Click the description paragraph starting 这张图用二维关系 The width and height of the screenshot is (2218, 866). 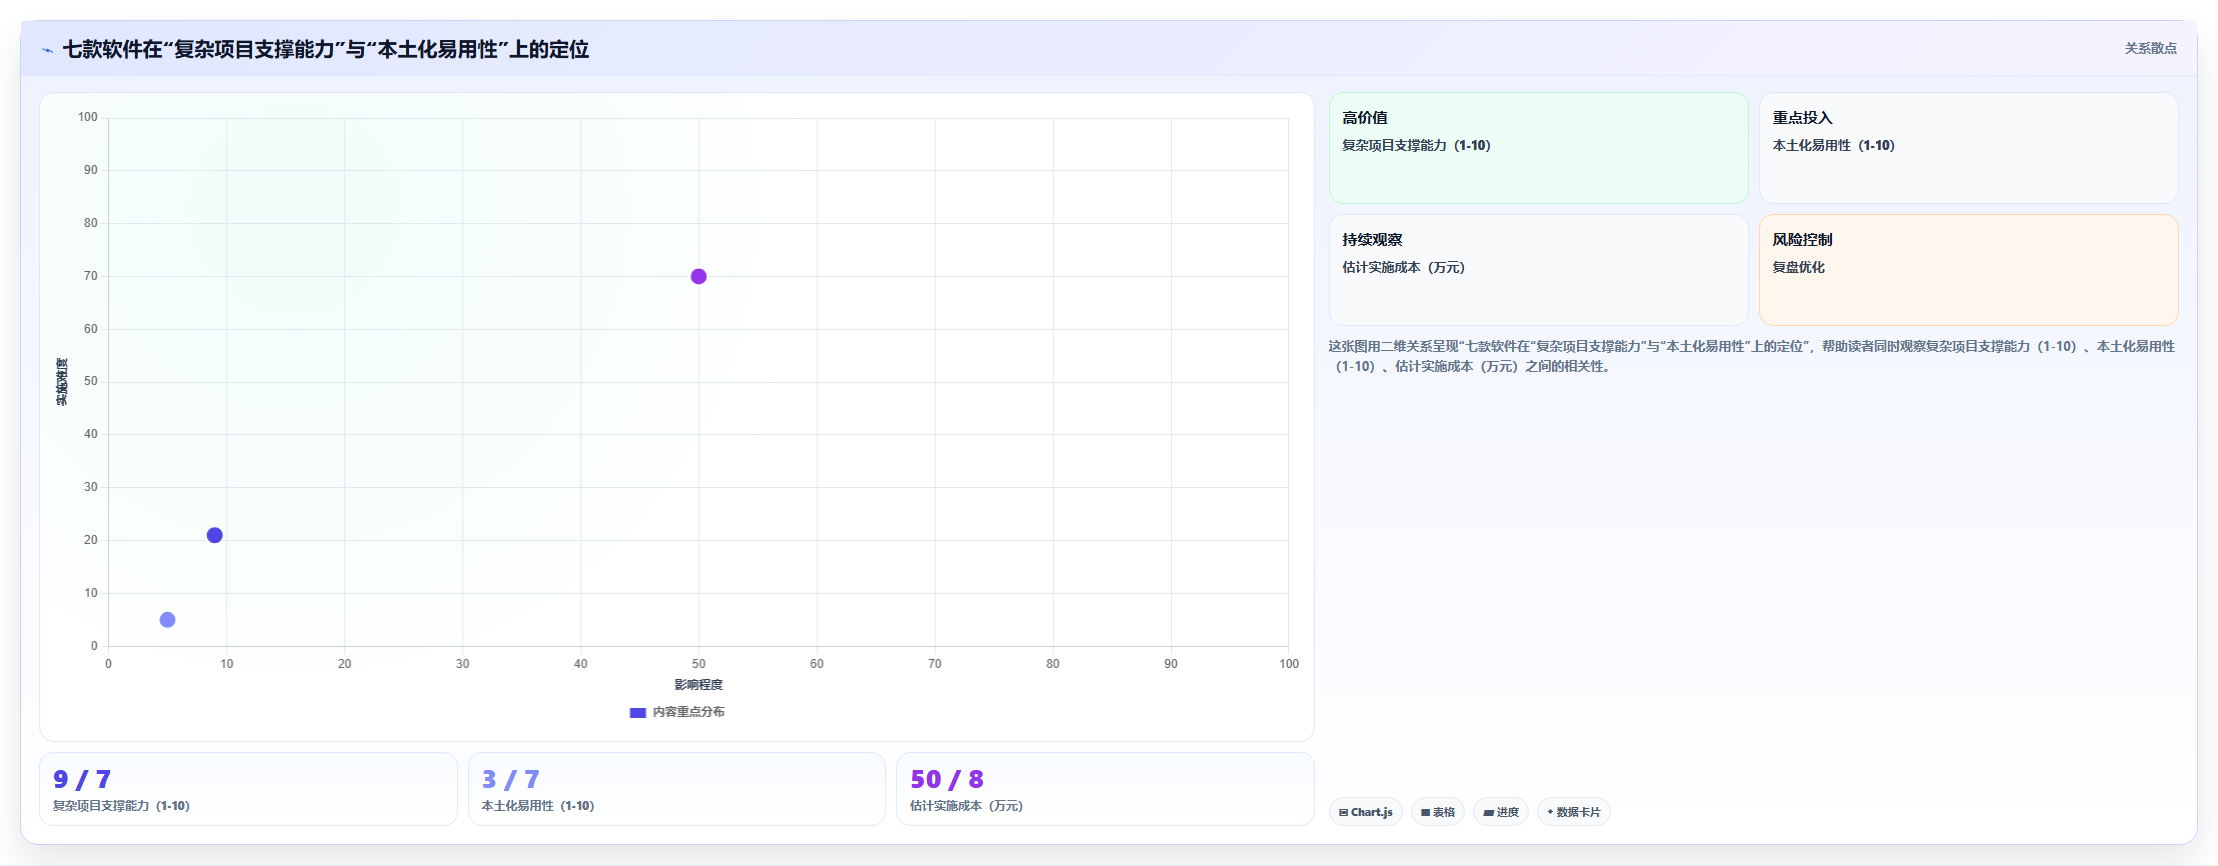coord(1752,356)
